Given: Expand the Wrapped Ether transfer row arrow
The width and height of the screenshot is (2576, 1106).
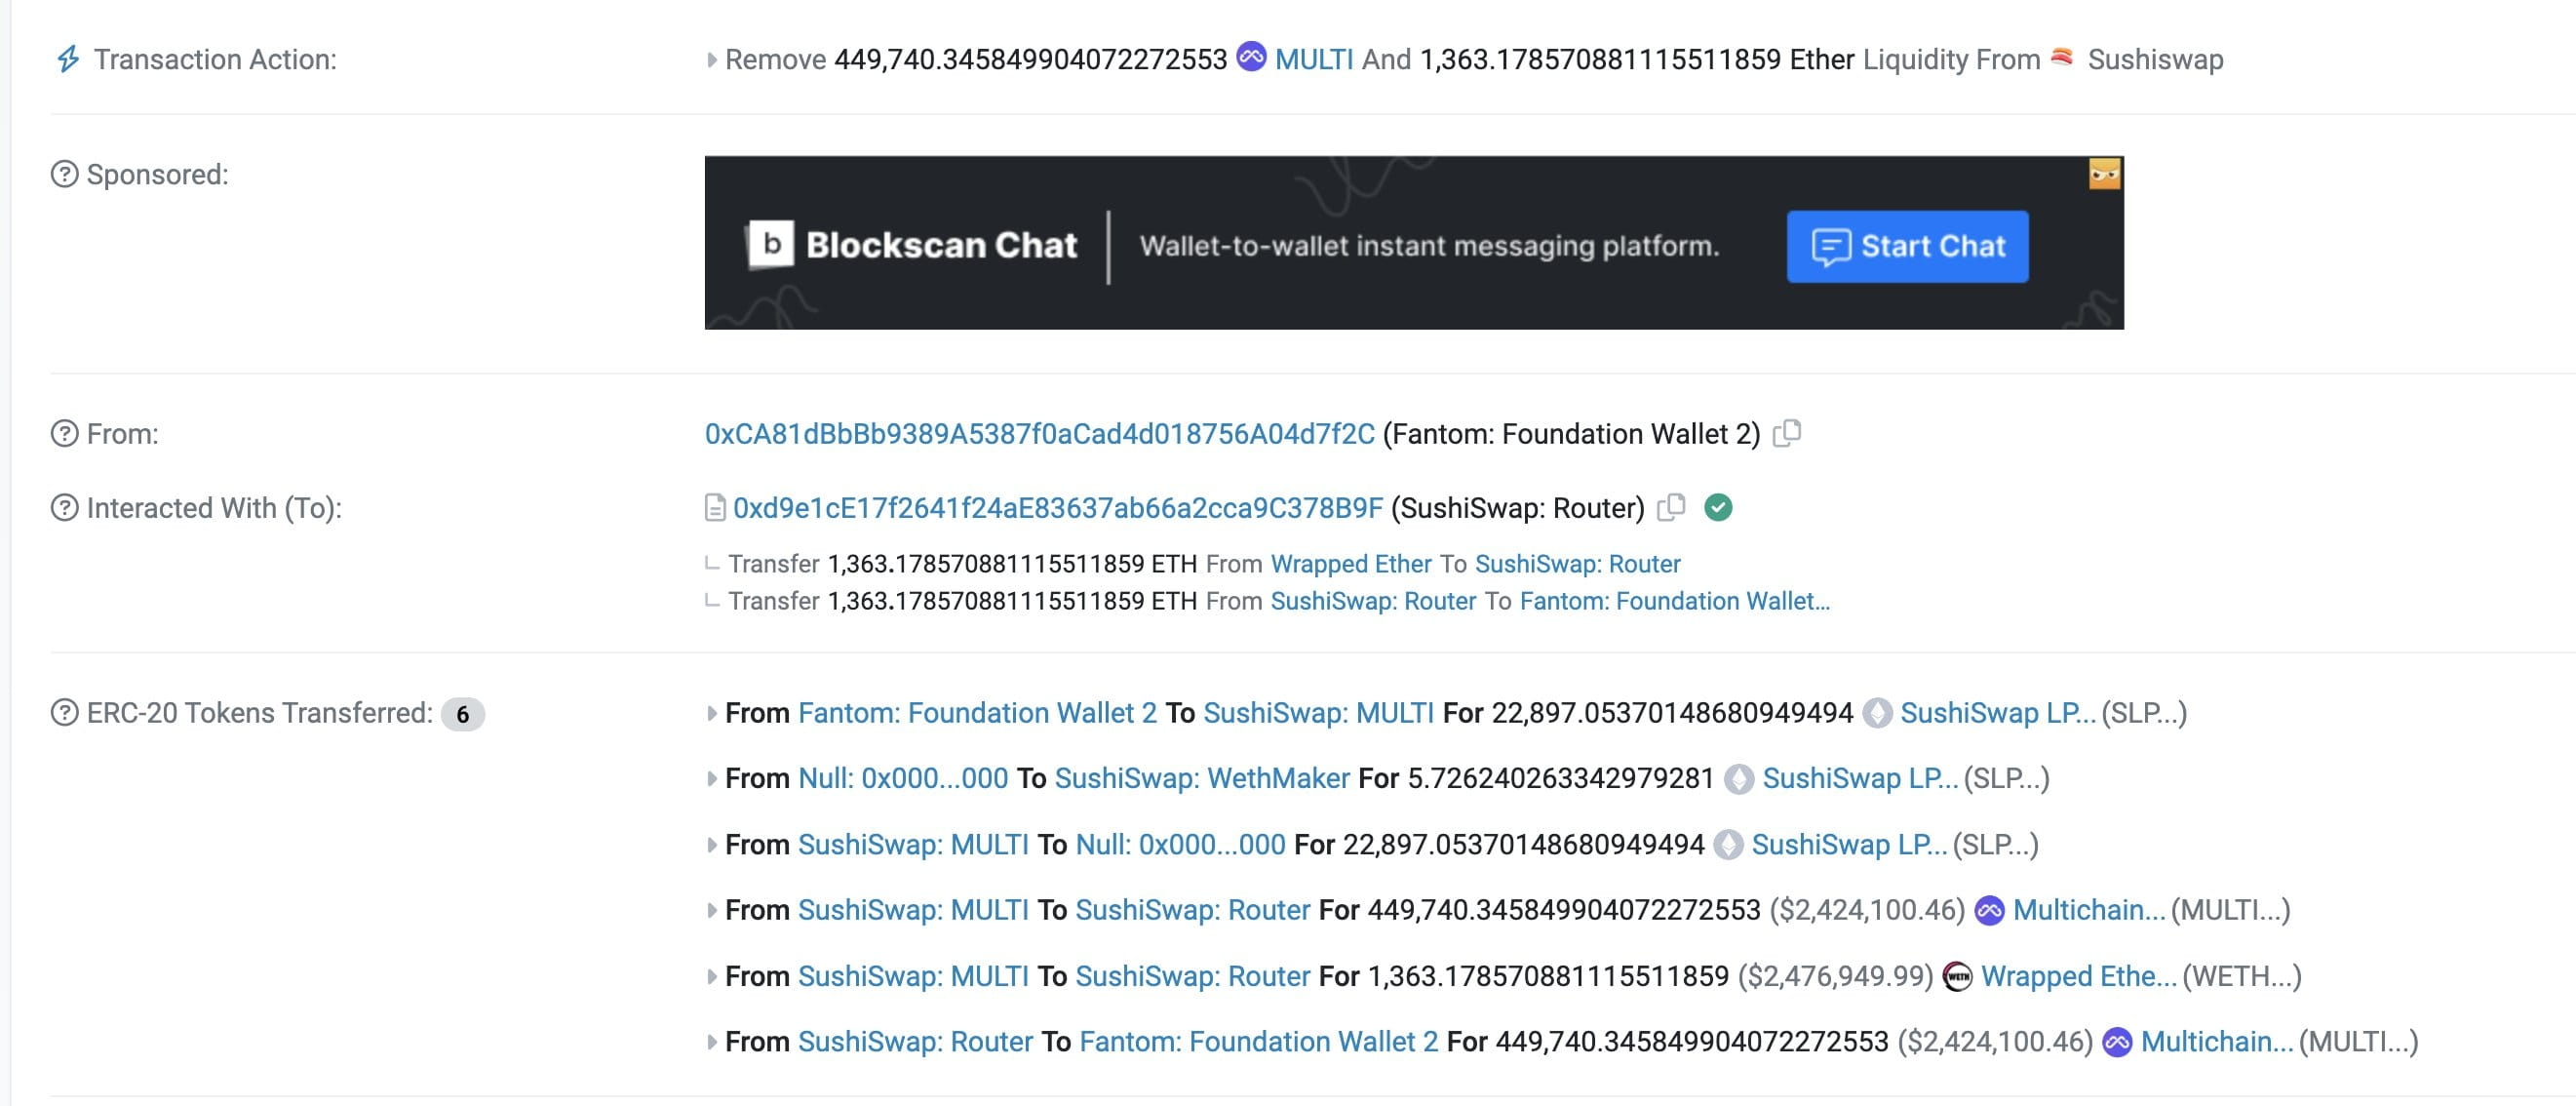Looking at the screenshot, I should click(711, 976).
